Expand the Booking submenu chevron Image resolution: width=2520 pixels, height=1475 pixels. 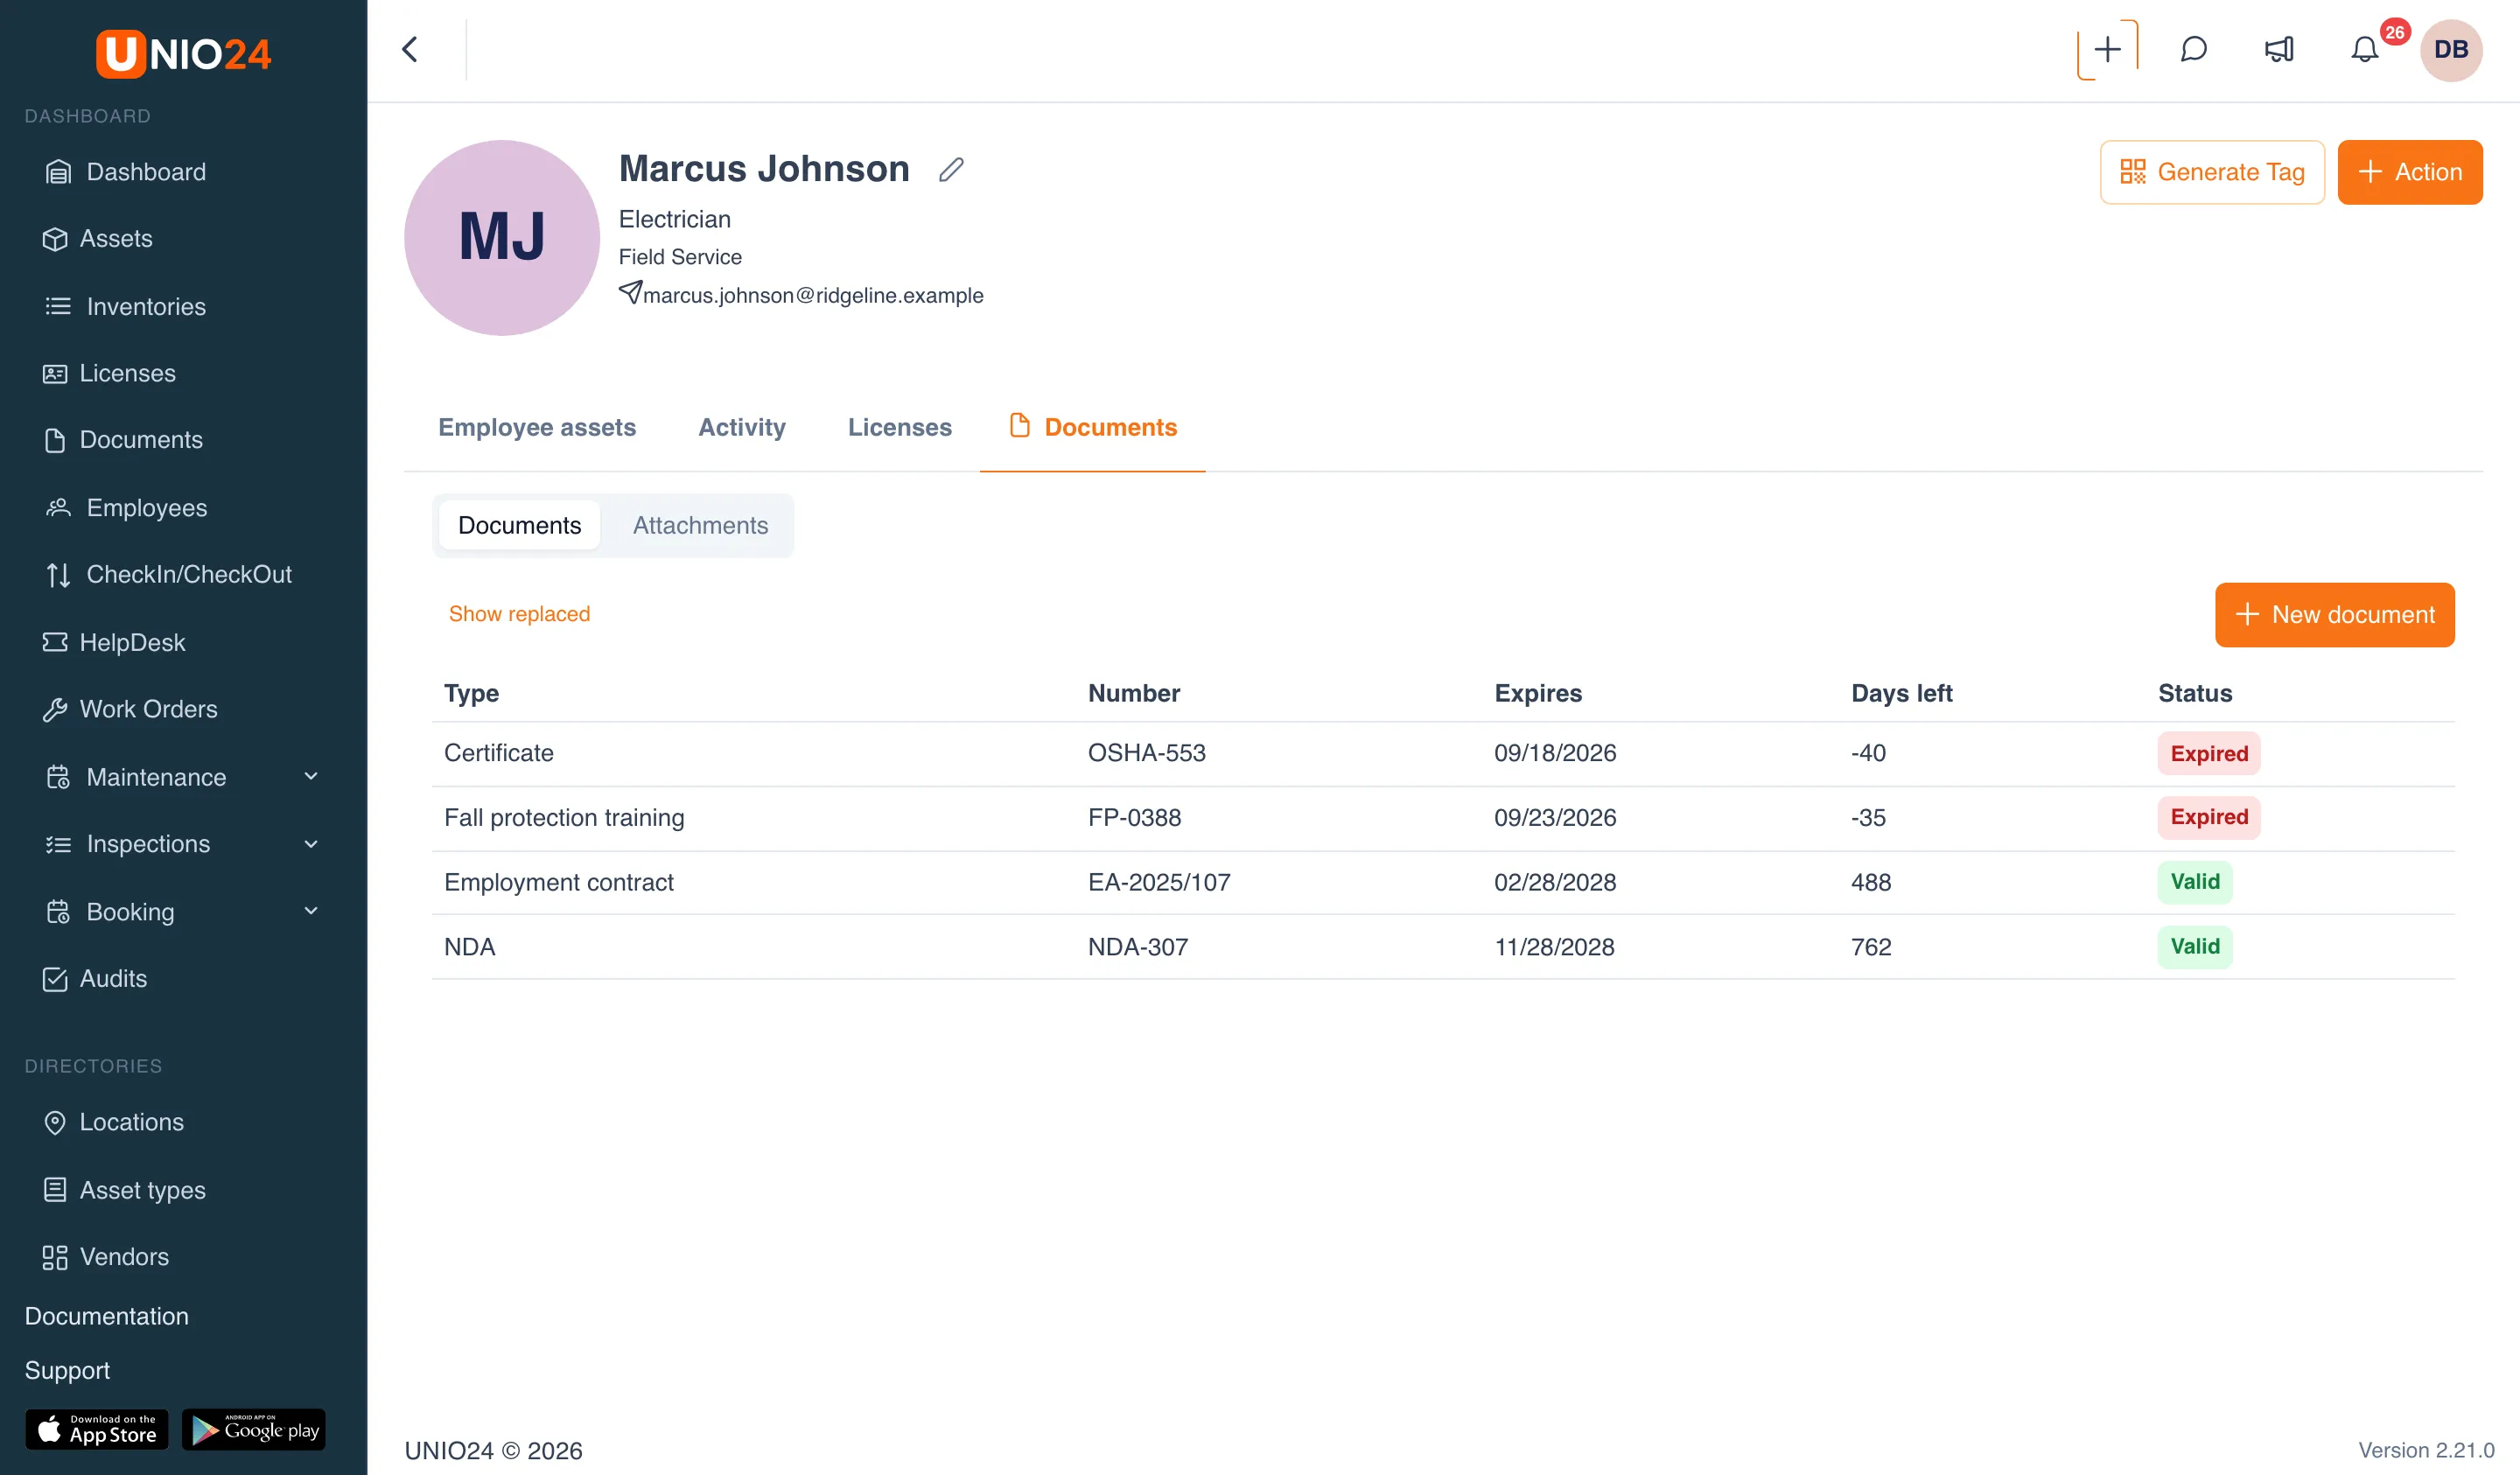tap(311, 910)
